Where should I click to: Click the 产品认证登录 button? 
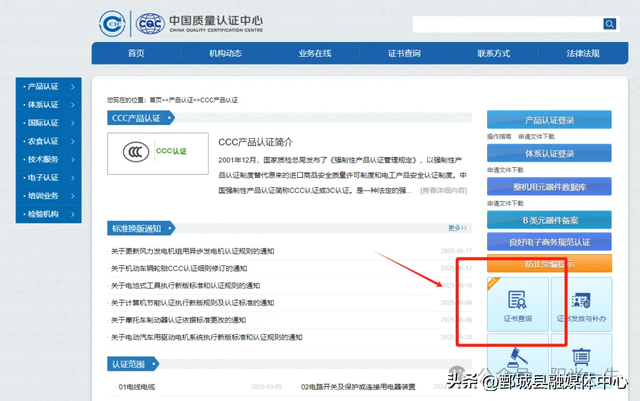[549, 120]
